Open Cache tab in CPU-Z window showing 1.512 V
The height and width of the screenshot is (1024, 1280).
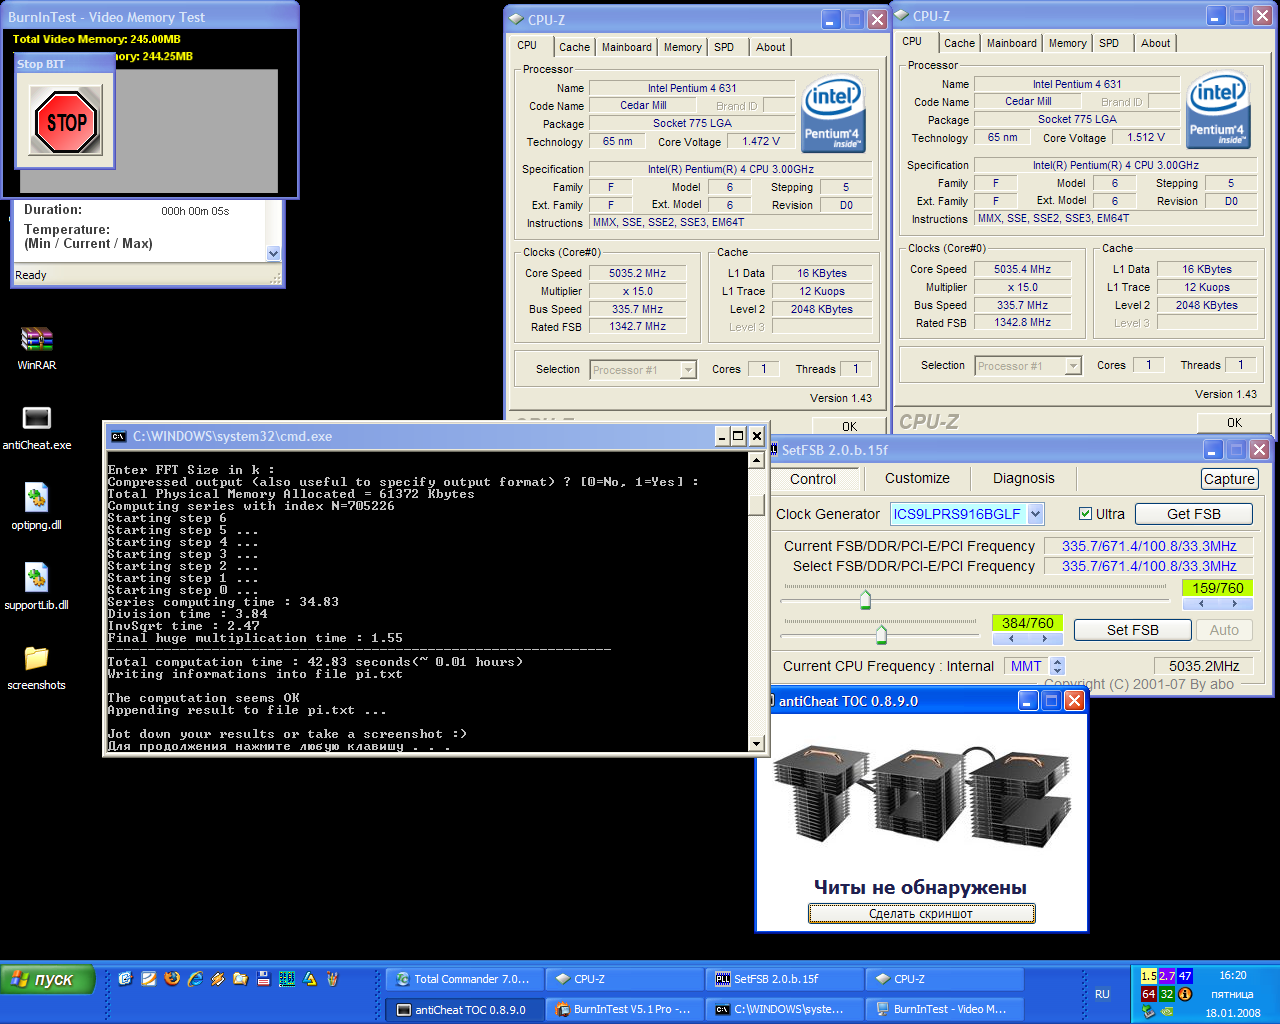959,43
